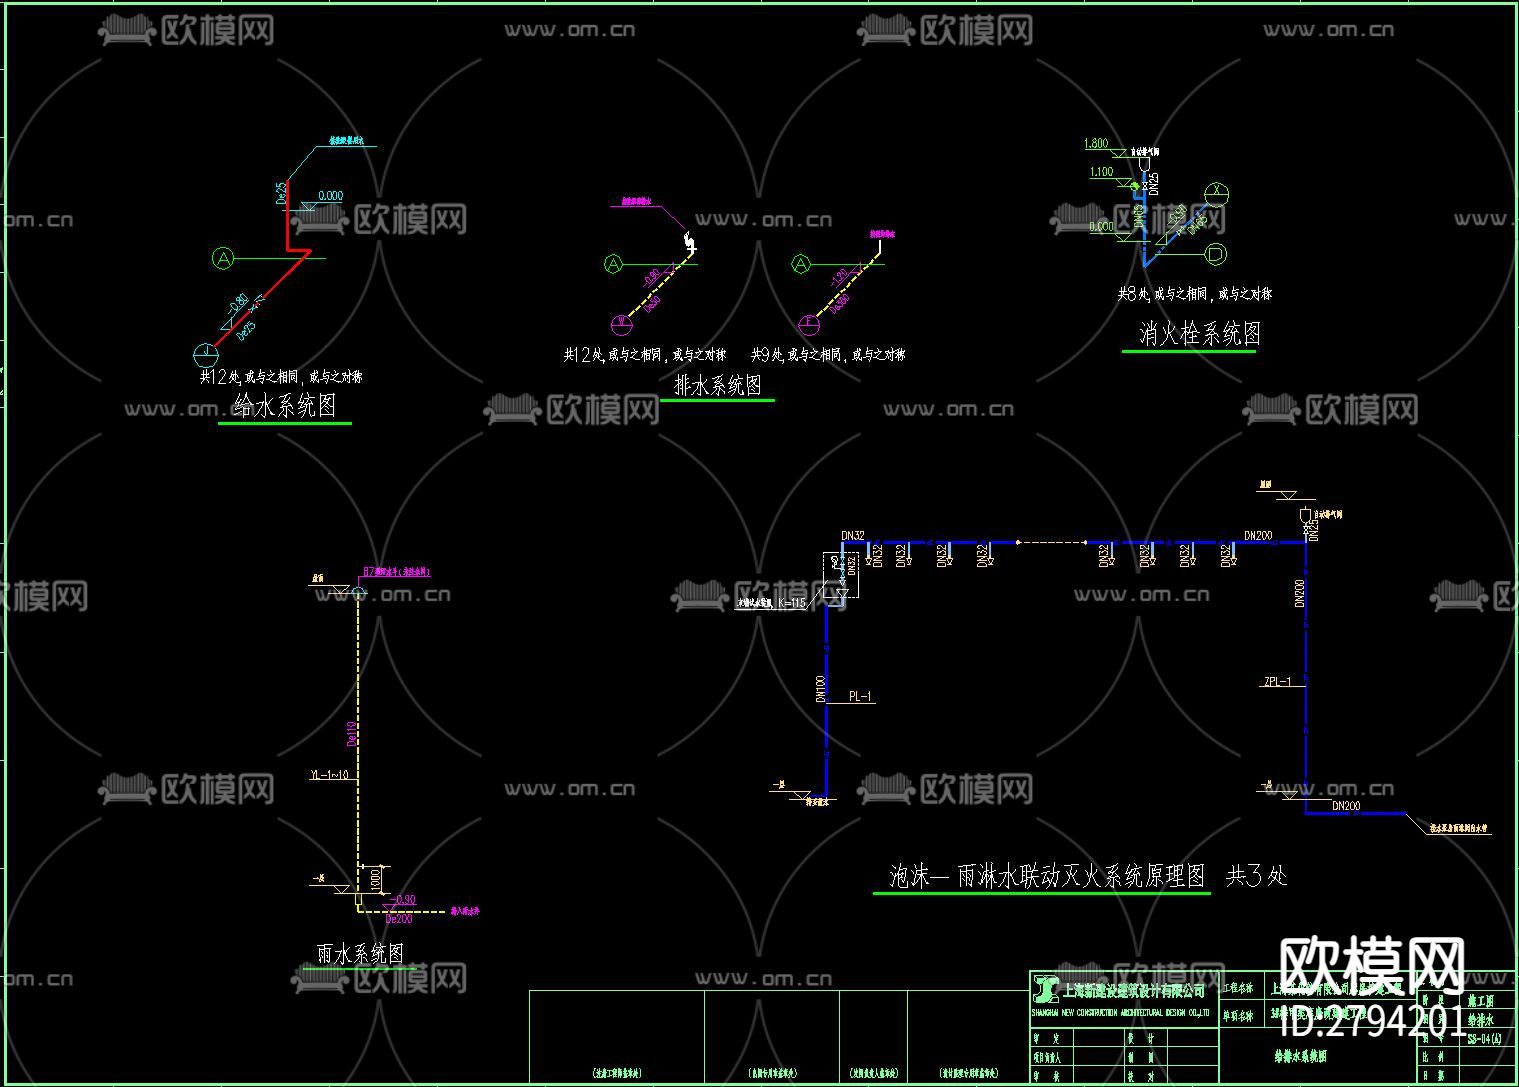Select axis bubble D in hydrant diagram

(1215, 255)
